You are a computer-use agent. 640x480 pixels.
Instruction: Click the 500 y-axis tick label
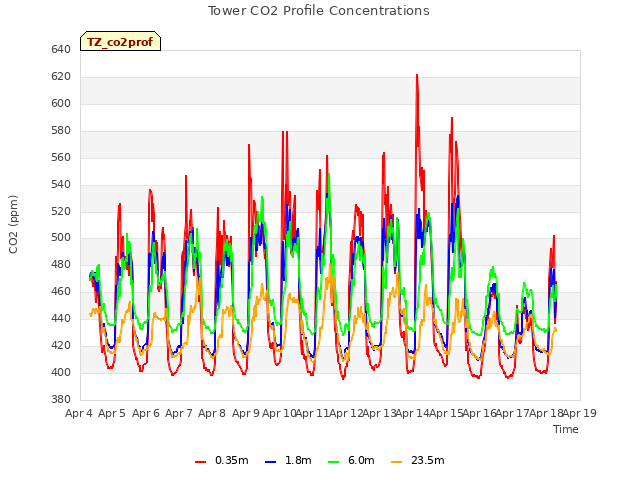[x=61, y=238]
